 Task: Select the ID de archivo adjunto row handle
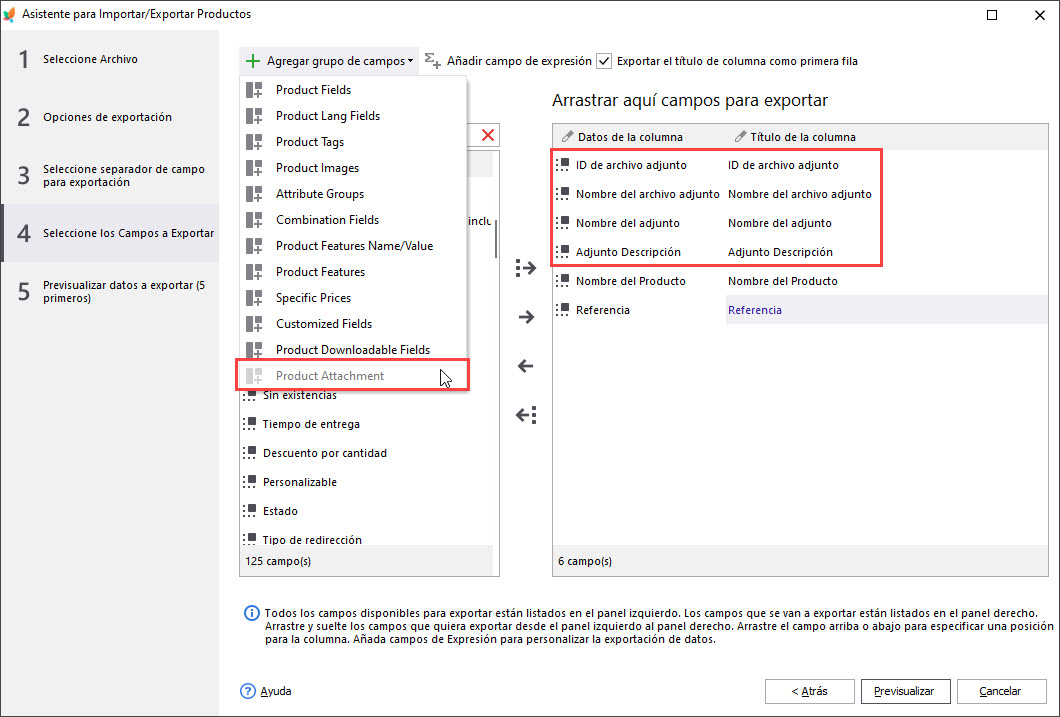pos(562,164)
